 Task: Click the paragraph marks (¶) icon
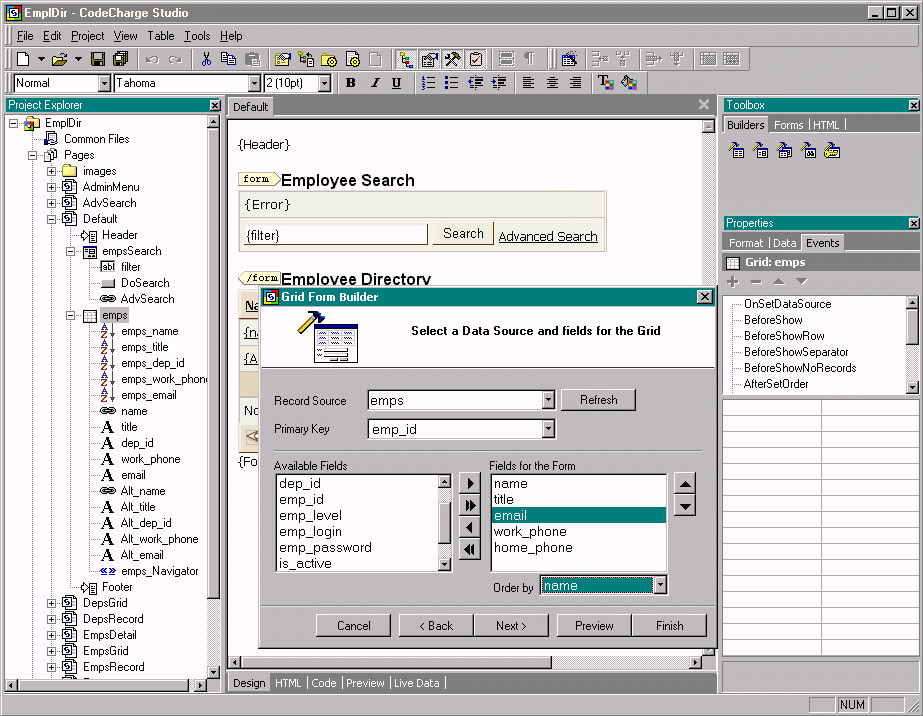(530, 59)
